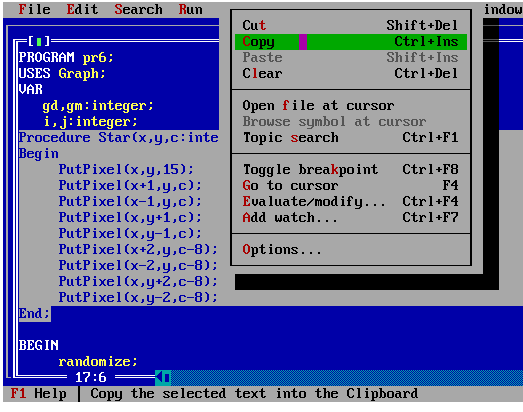Click the gd,gm:integer; declaration
The height and width of the screenshot is (412, 523).
pos(98,106)
